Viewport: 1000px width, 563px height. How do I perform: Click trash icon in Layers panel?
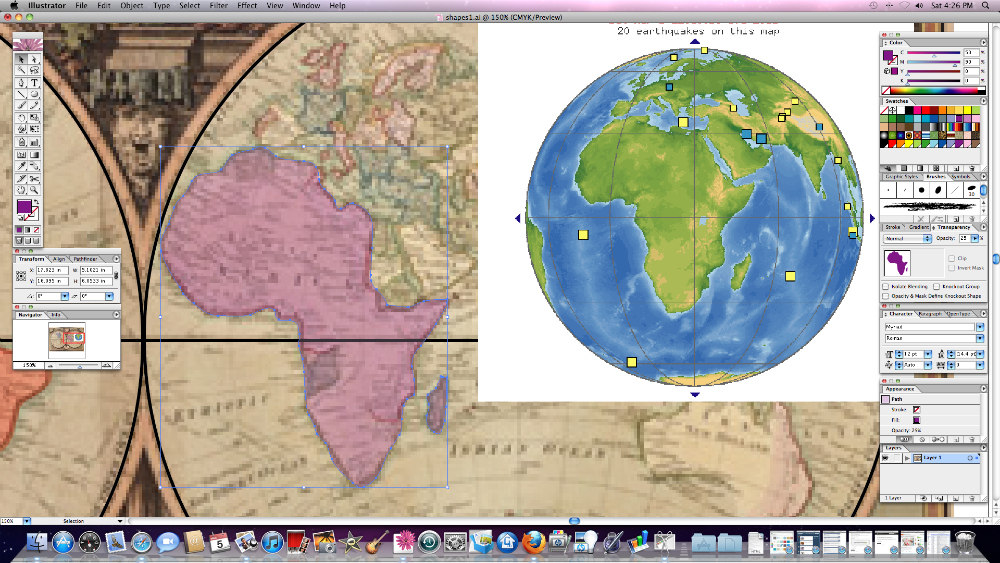[972, 498]
